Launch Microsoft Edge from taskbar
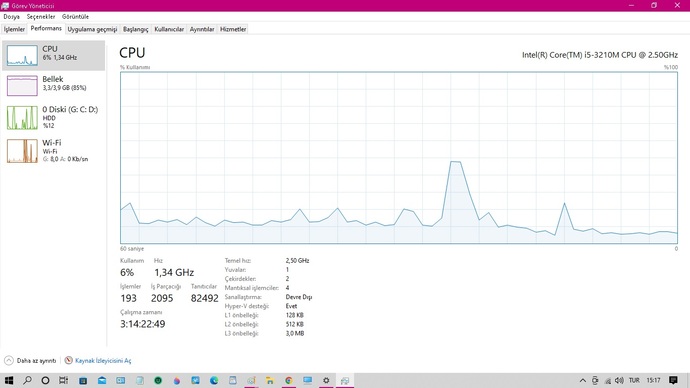 [214, 381]
